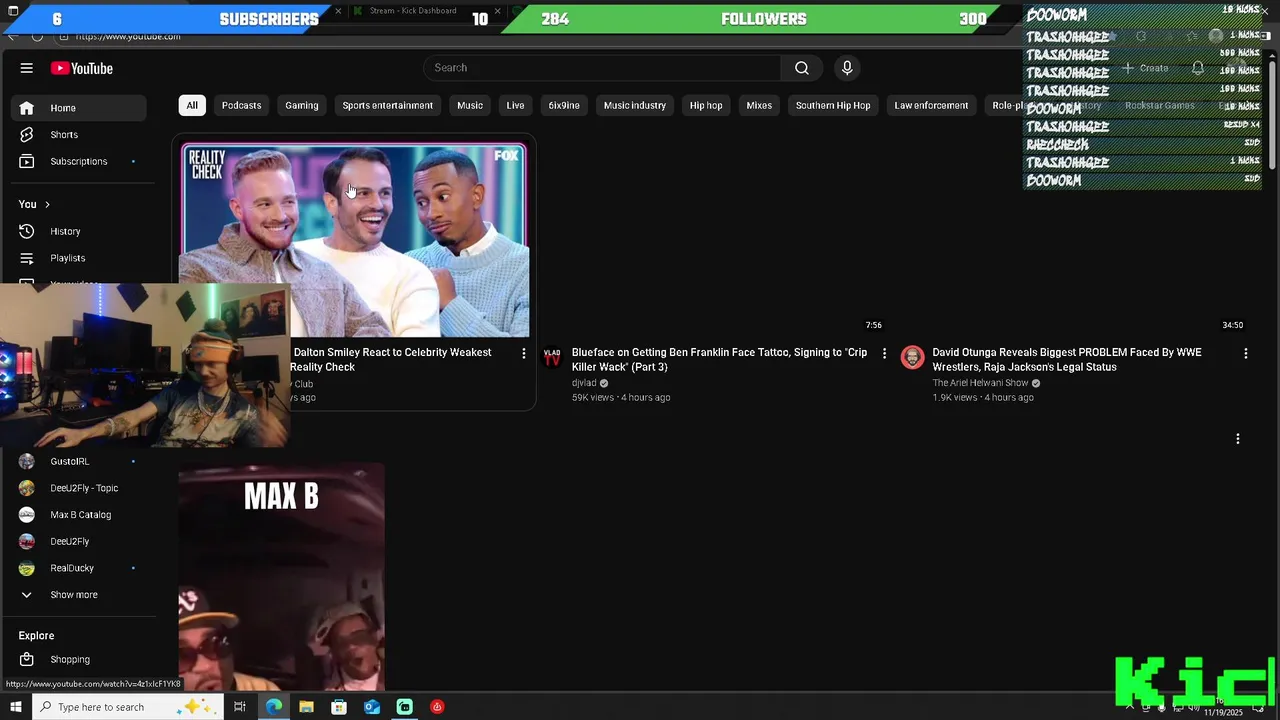Open Outlook from the taskbar

pos(372,707)
